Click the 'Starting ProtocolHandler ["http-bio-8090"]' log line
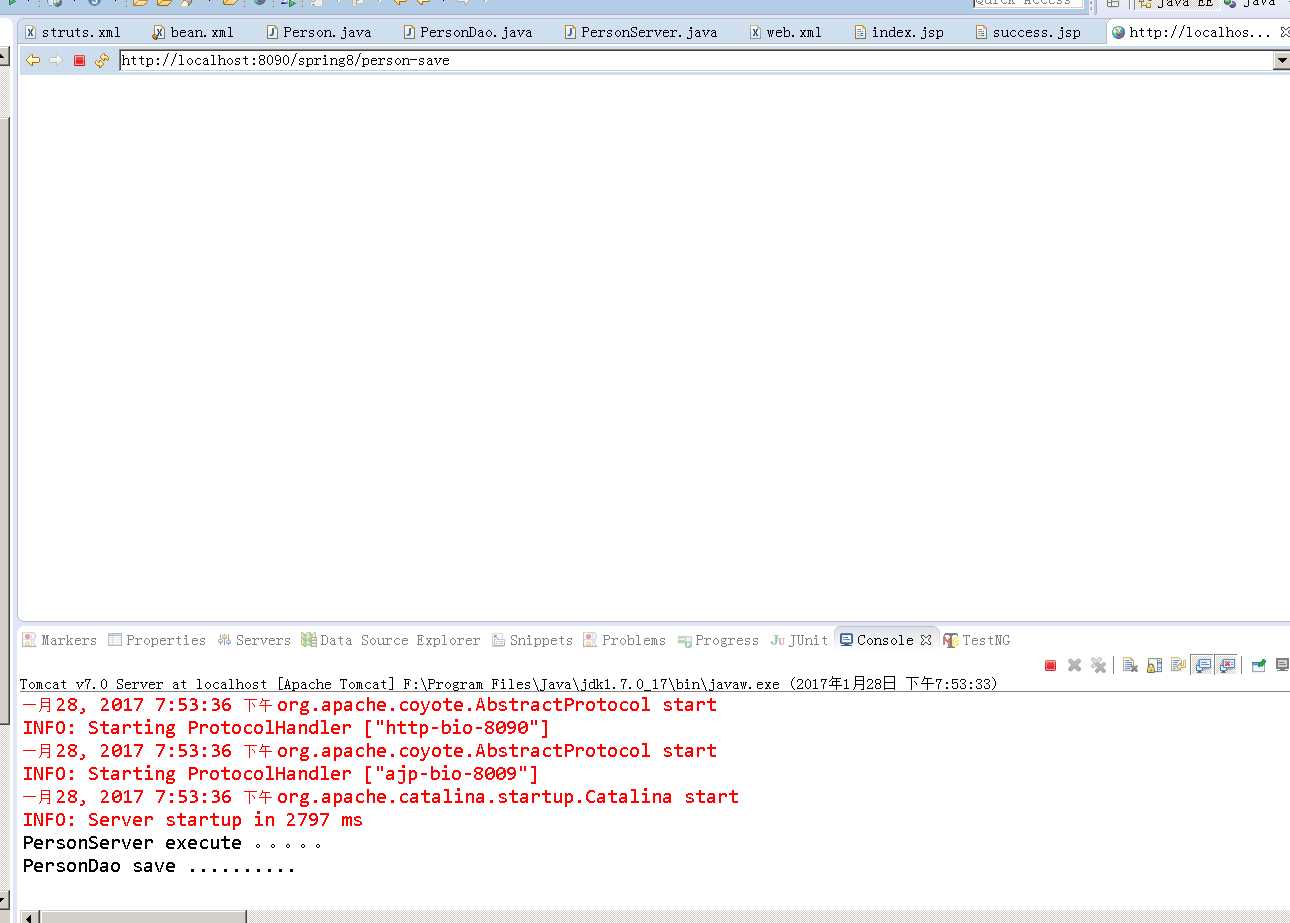The width and height of the screenshot is (1290, 923). pos(286,727)
